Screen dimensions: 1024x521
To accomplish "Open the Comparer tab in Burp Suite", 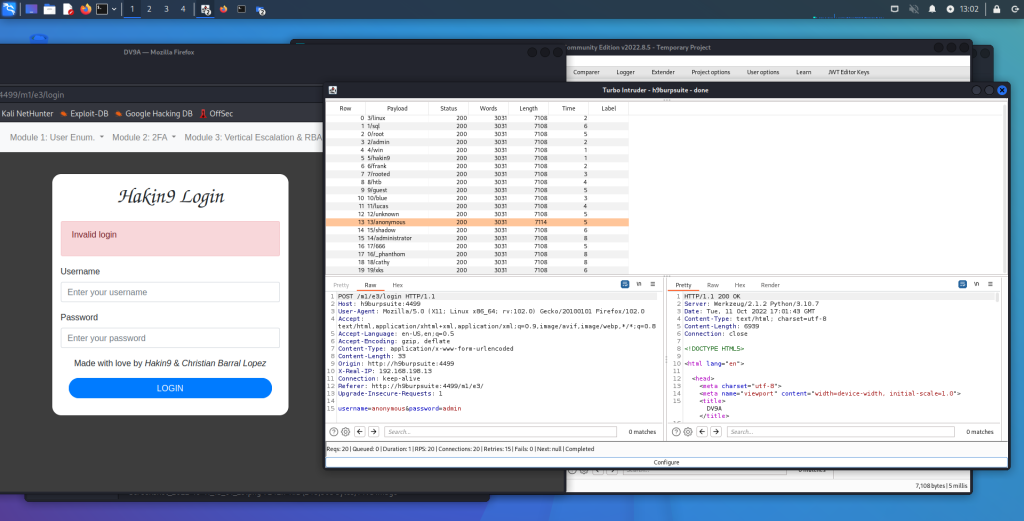I will [x=586, y=72].
